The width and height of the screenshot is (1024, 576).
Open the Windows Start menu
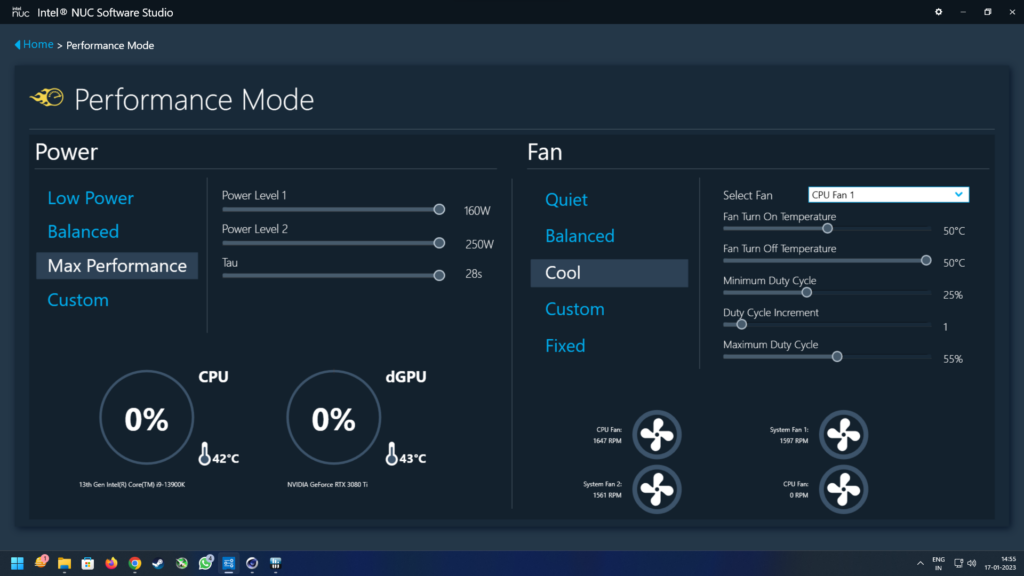pos(17,563)
